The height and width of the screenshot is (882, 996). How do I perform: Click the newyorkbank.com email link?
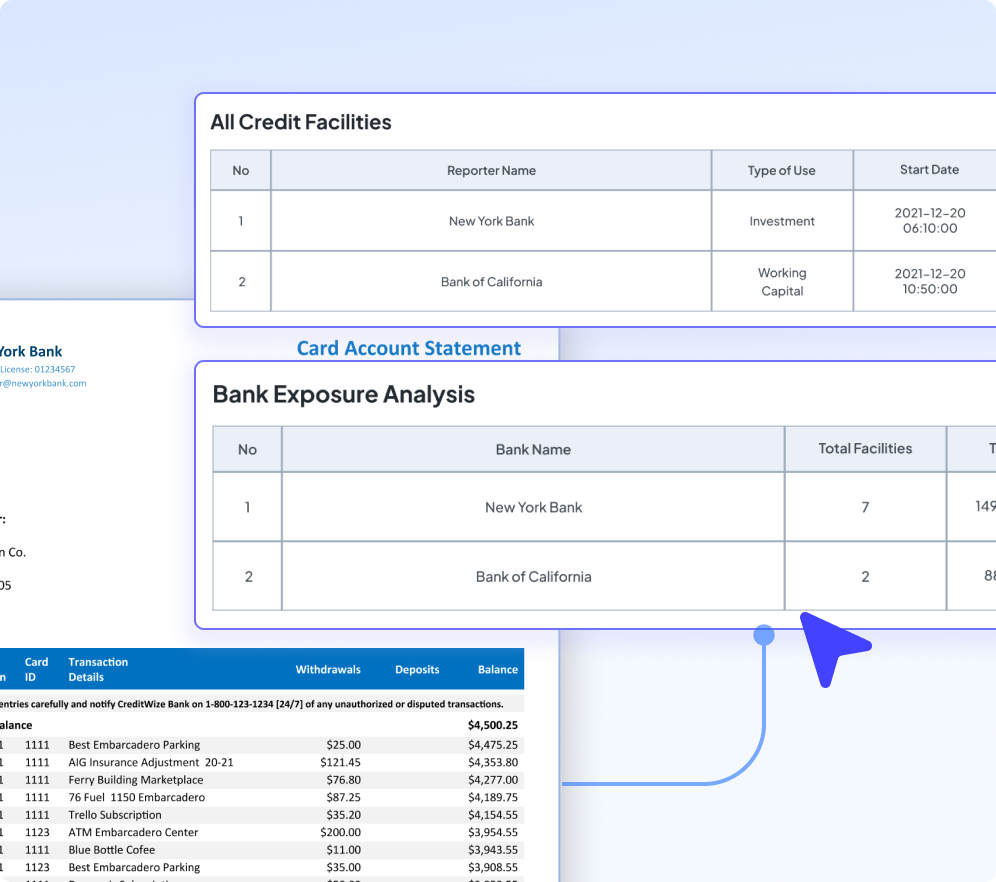pos(43,383)
